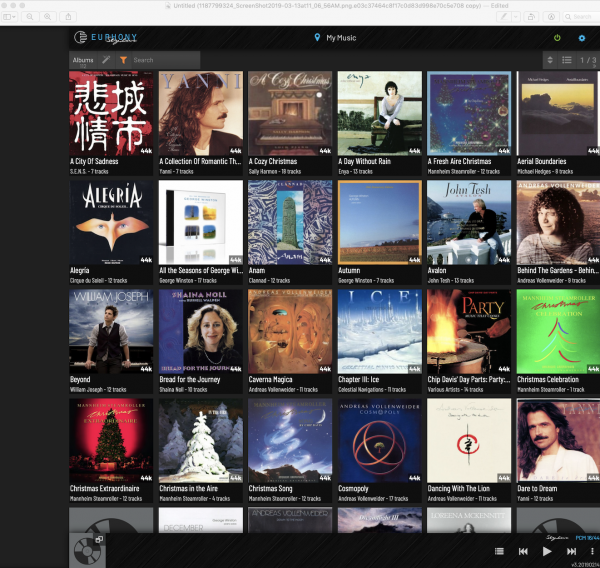Screen dimensions: 600x568
Task: Open All the Seasons of George Winston cover
Action: (x=201, y=222)
